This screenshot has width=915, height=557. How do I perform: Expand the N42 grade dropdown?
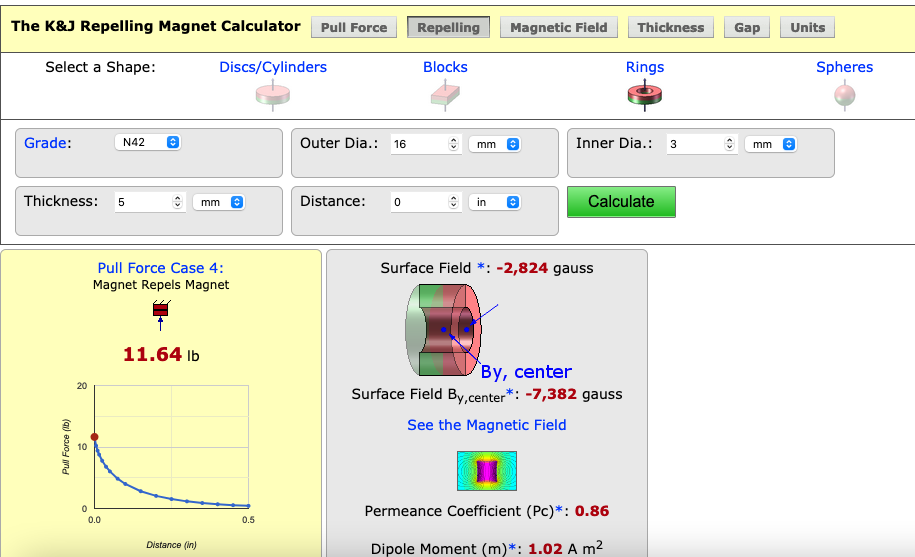click(148, 142)
